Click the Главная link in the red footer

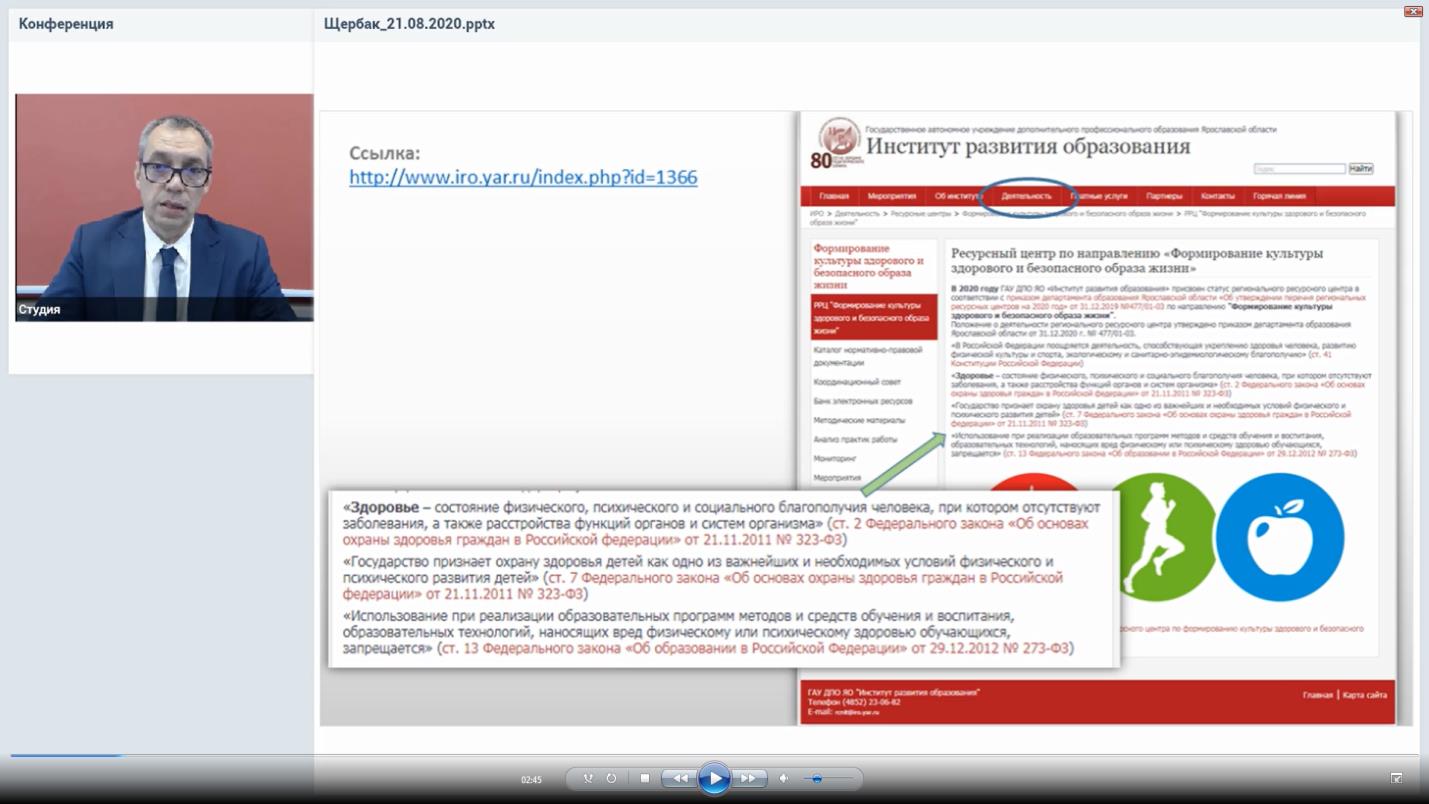click(1318, 695)
